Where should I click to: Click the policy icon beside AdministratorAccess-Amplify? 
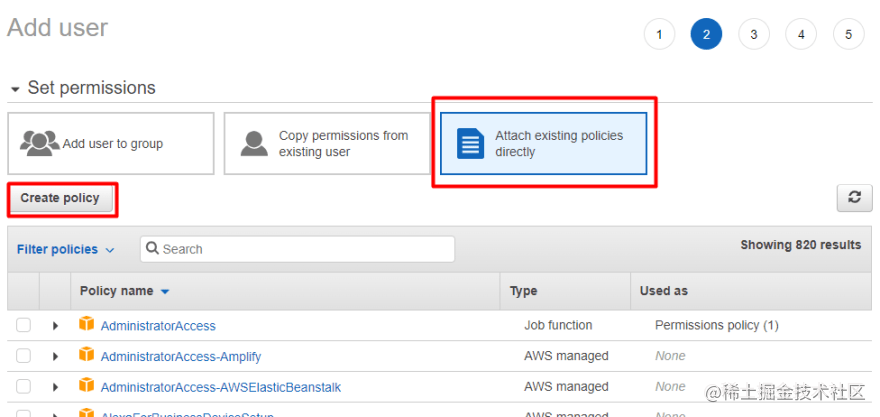86,355
